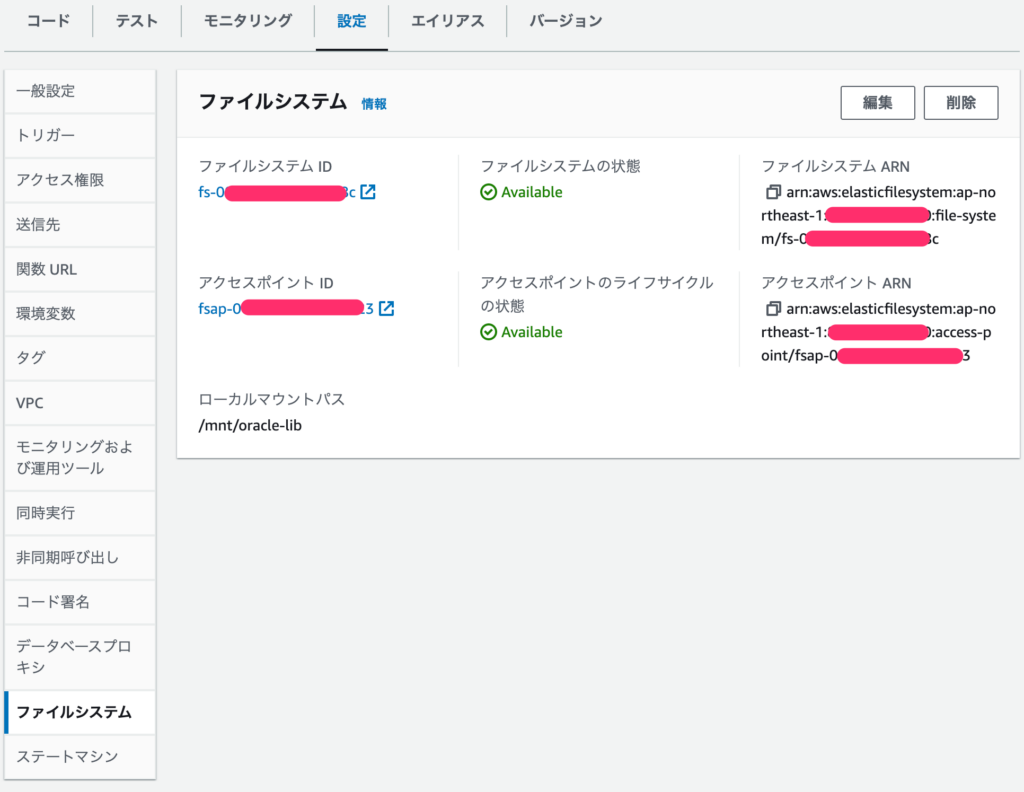
Task: Select トリガー in the sidebar
Action: click(x=80, y=135)
